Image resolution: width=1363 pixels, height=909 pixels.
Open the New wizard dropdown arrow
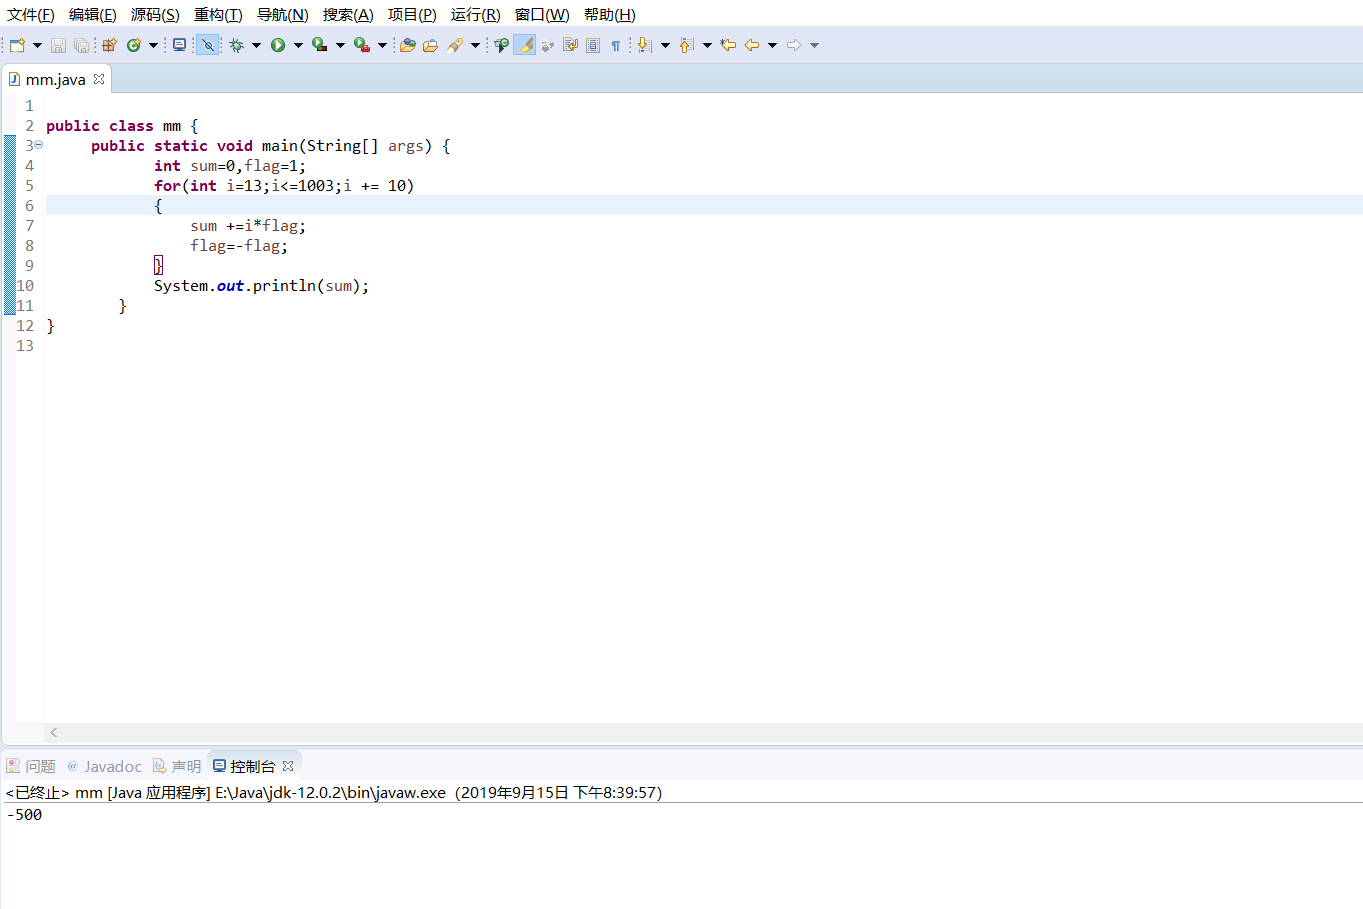[37, 45]
